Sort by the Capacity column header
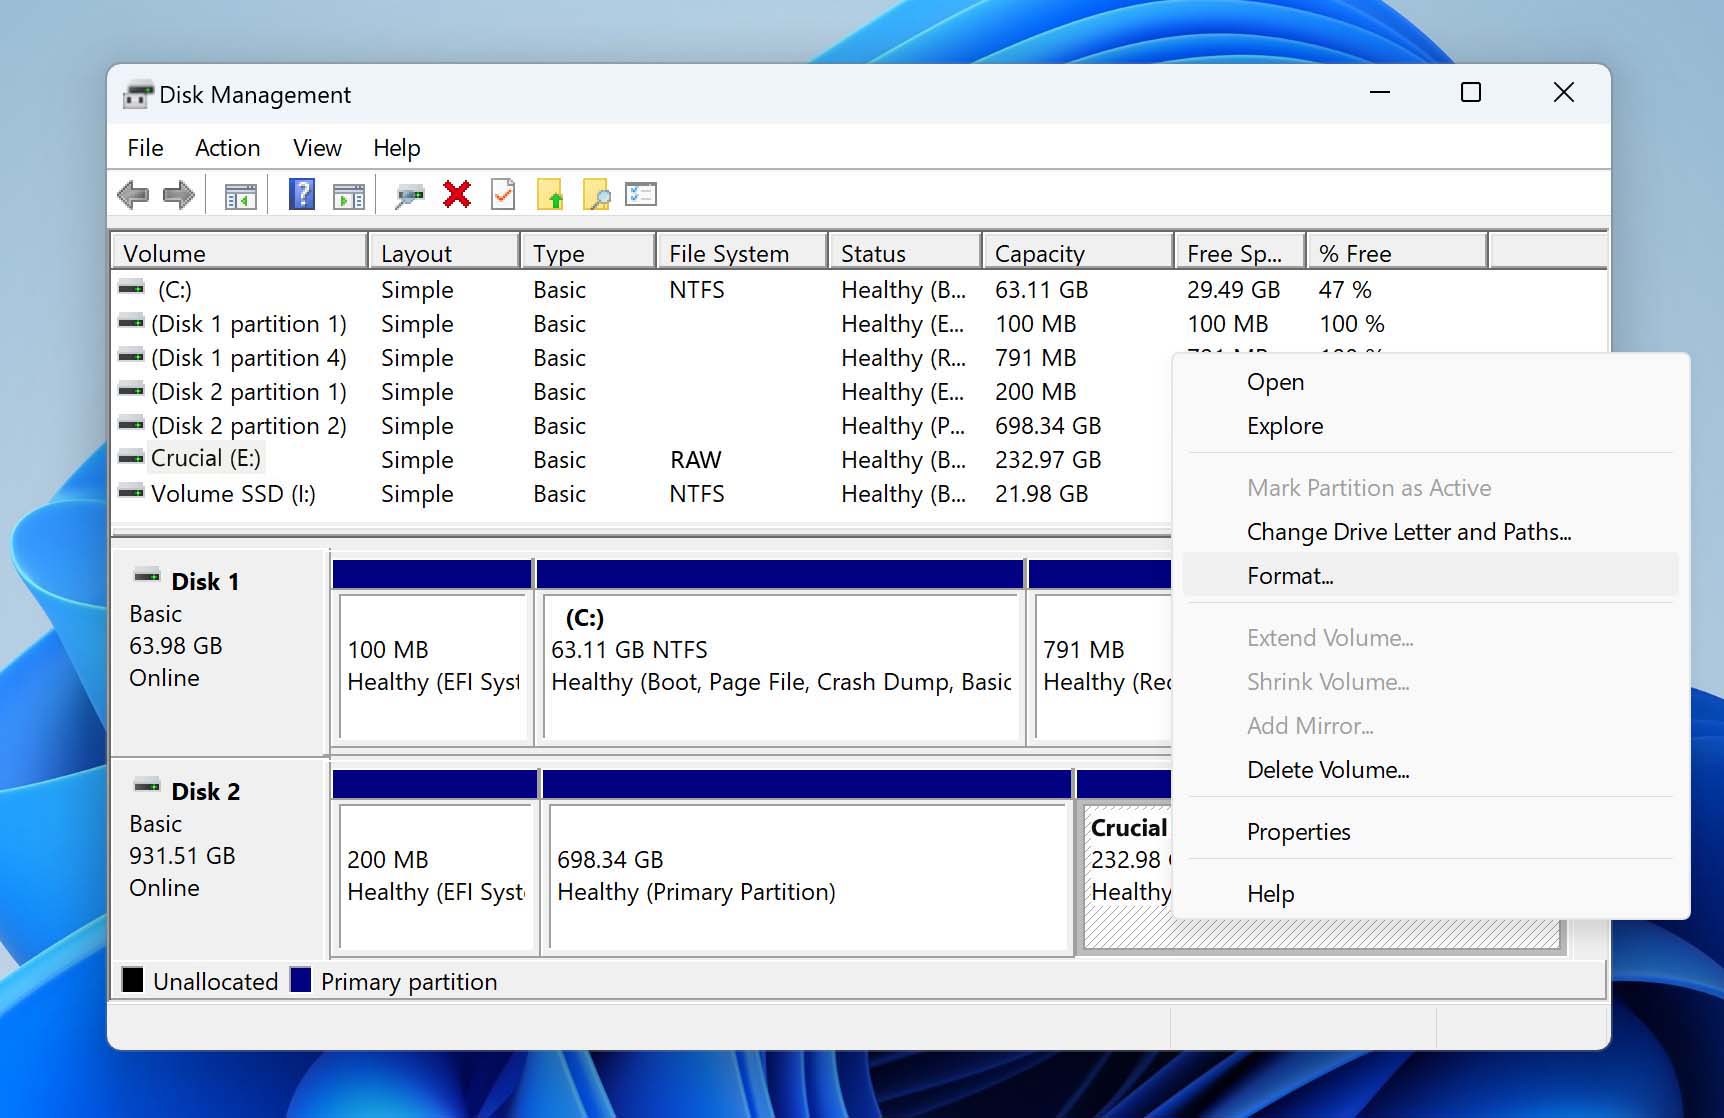The width and height of the screenshot is (1724, 1118). (x=1078, y=253)
